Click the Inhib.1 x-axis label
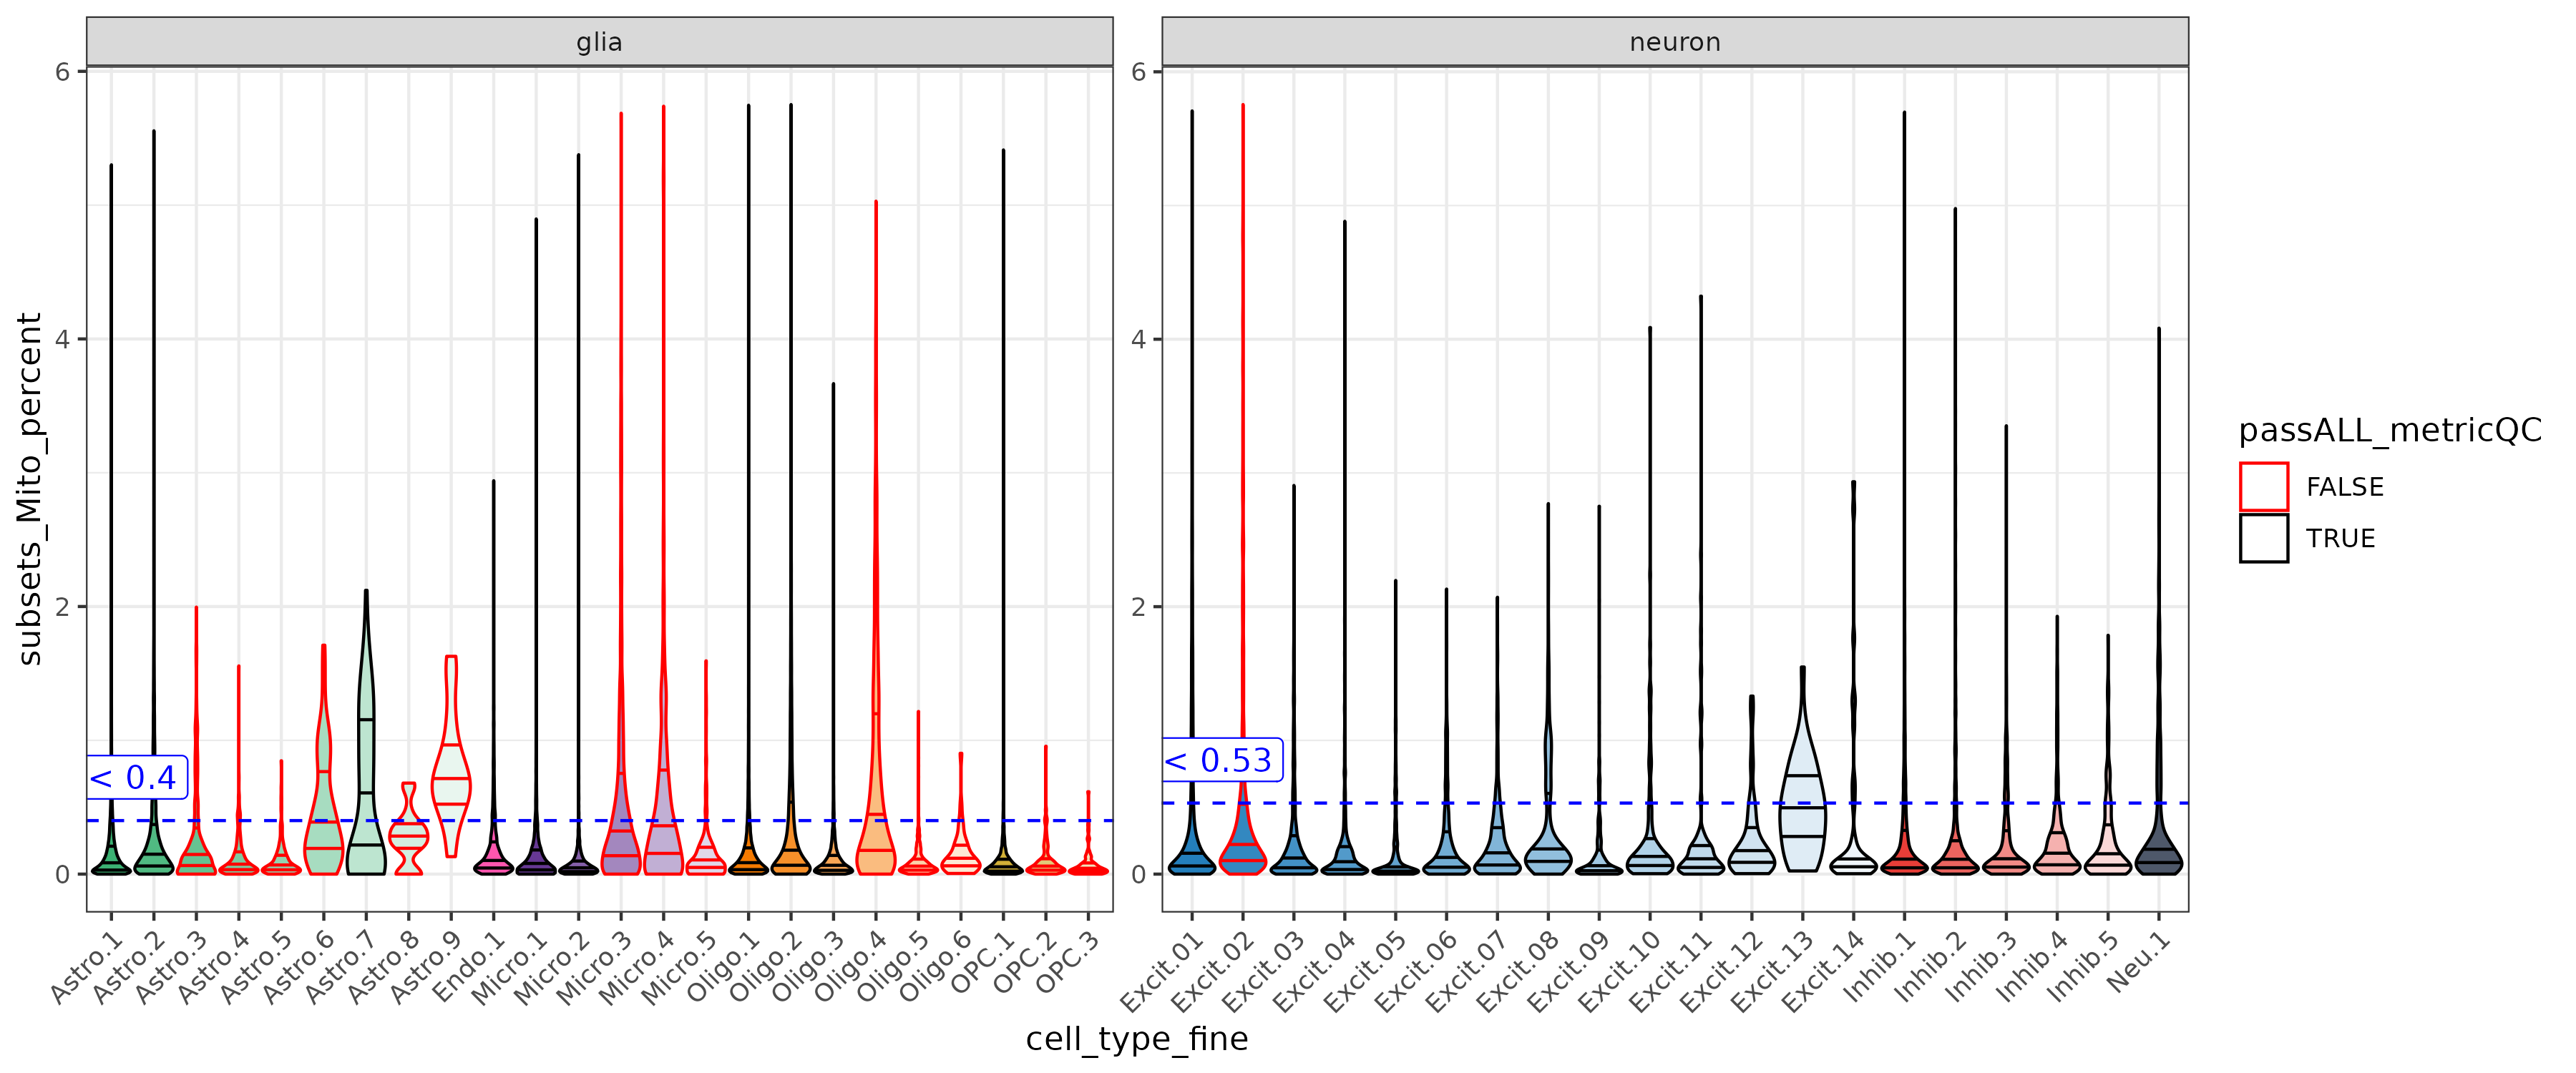 (x=1879, y=967)
